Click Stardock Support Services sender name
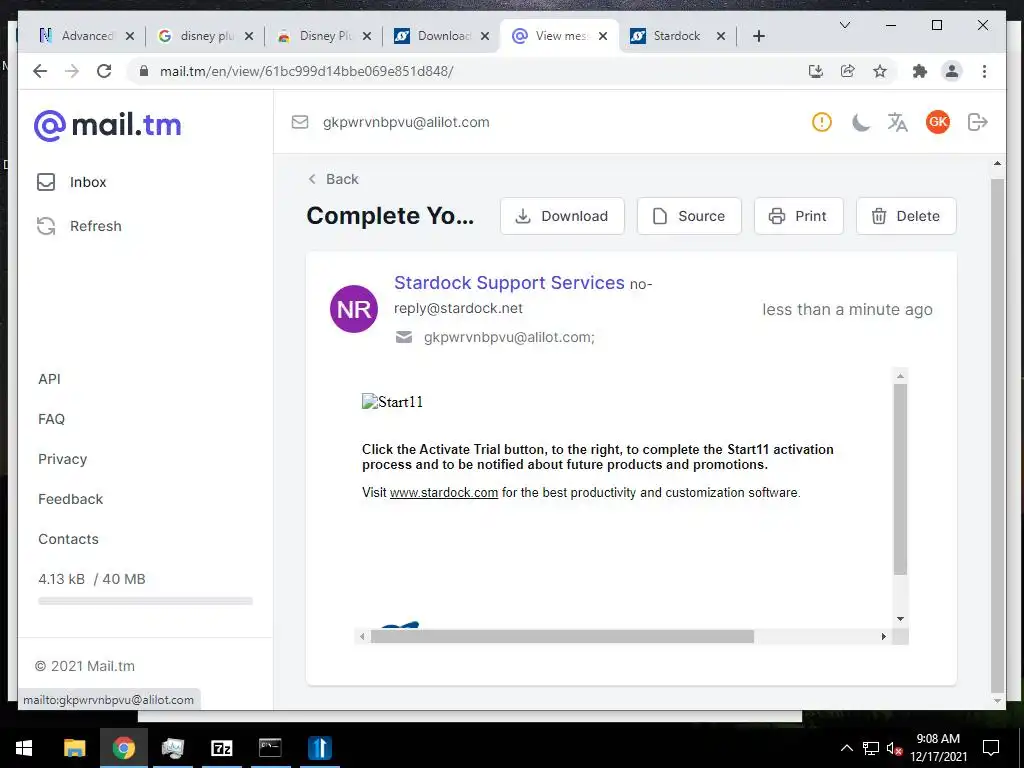This screenshot has width=1024, height=768. (x=509, y=283)
